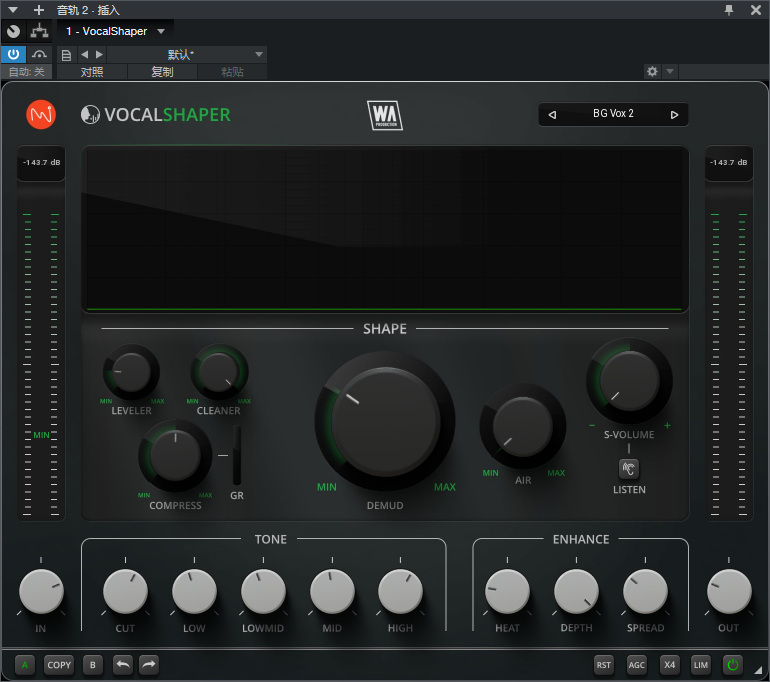
Task: Click the LOW tone knob
Action: pos(194,591)
